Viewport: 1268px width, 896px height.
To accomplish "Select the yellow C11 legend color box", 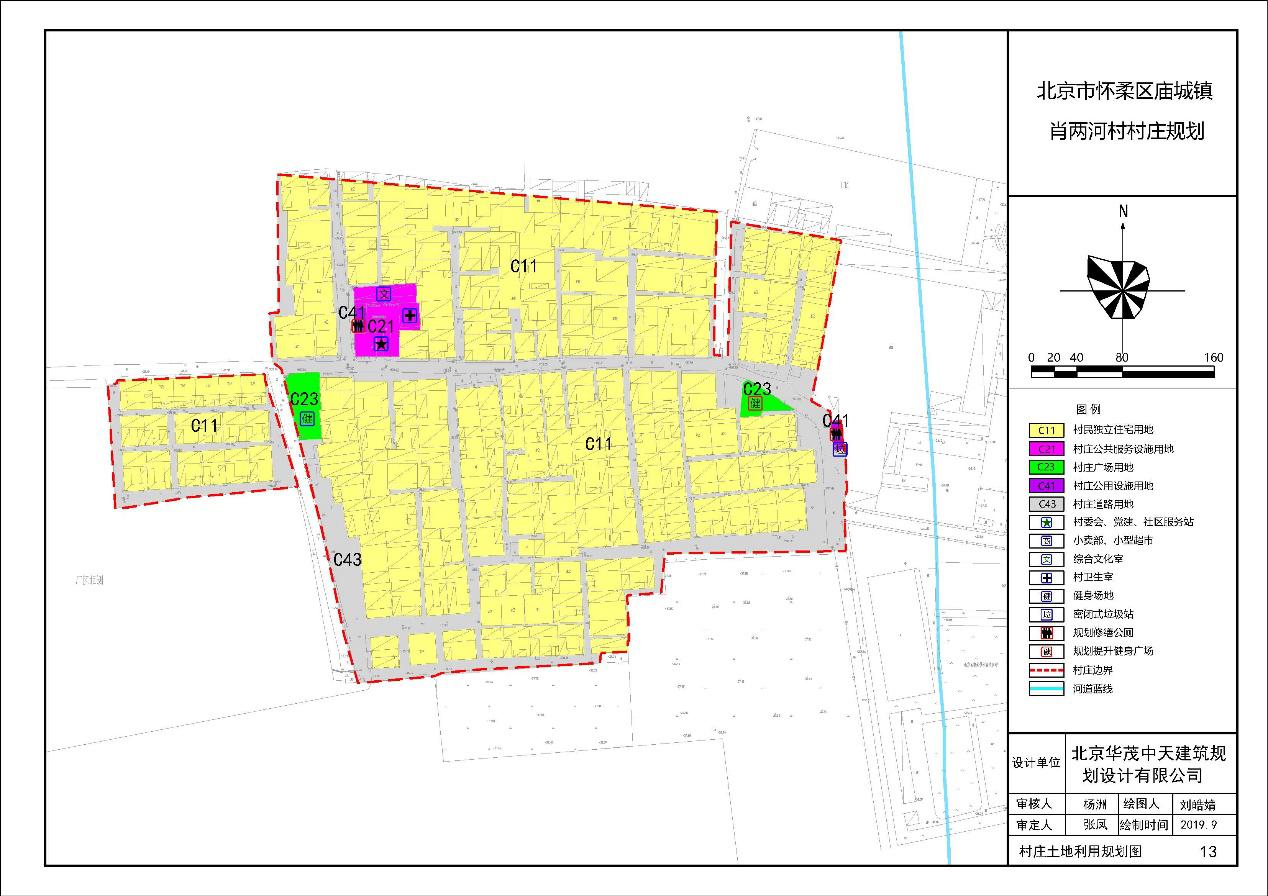I will tap(1047, 430).
